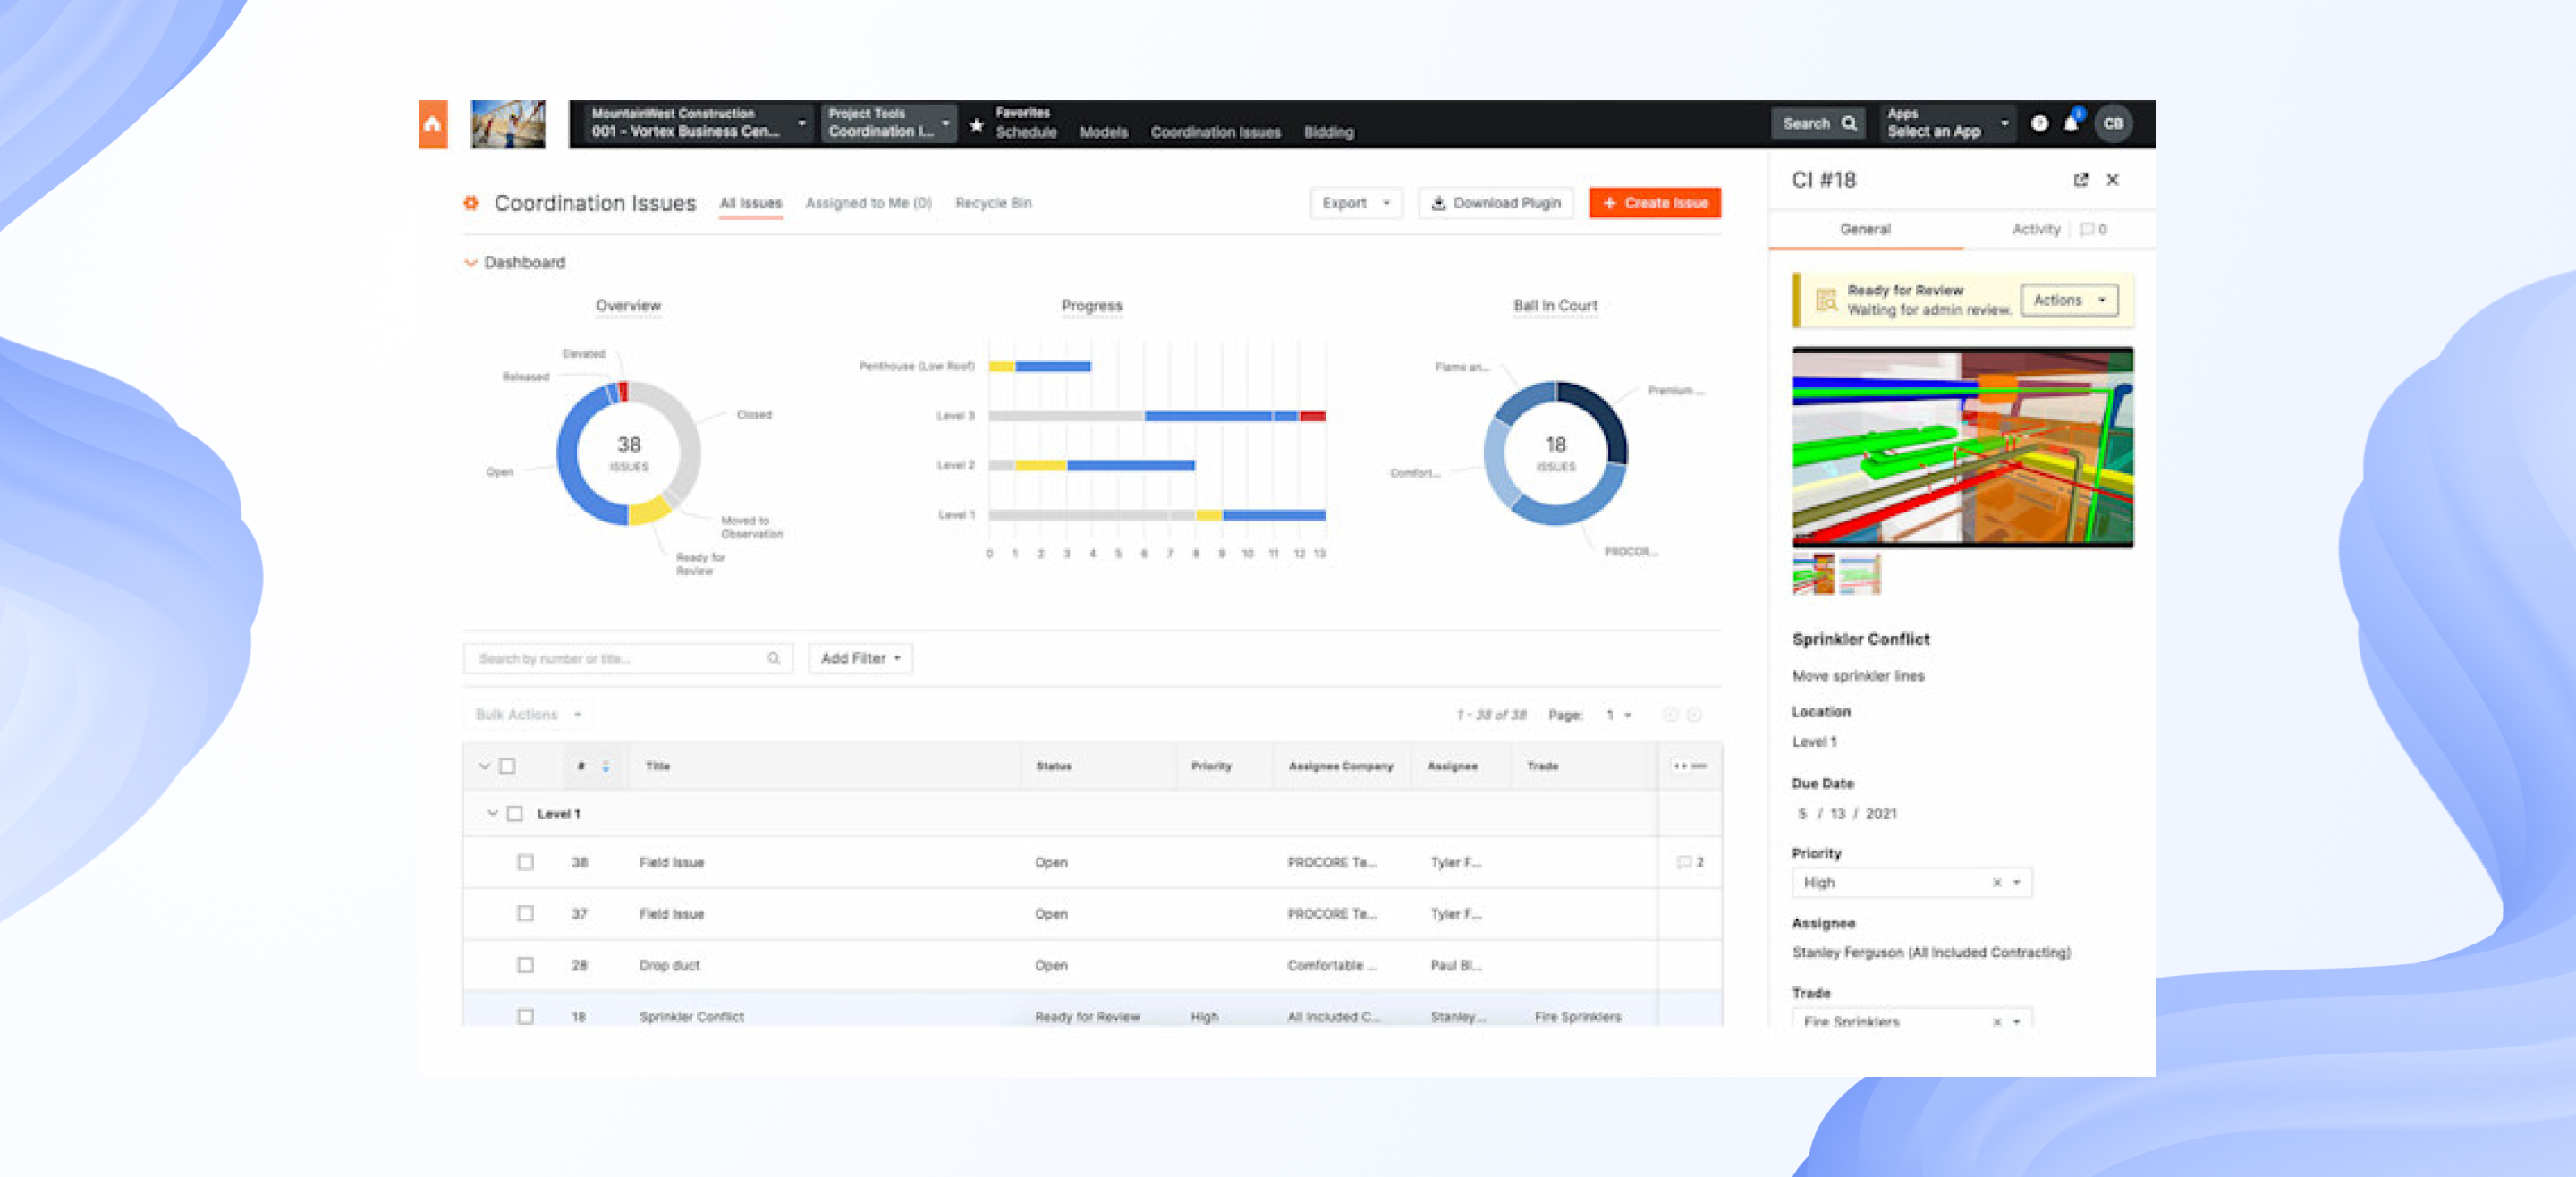Open the Select an App dropdown
Viewport: 2576px width, 1177px height.
tap(1947, 123)
